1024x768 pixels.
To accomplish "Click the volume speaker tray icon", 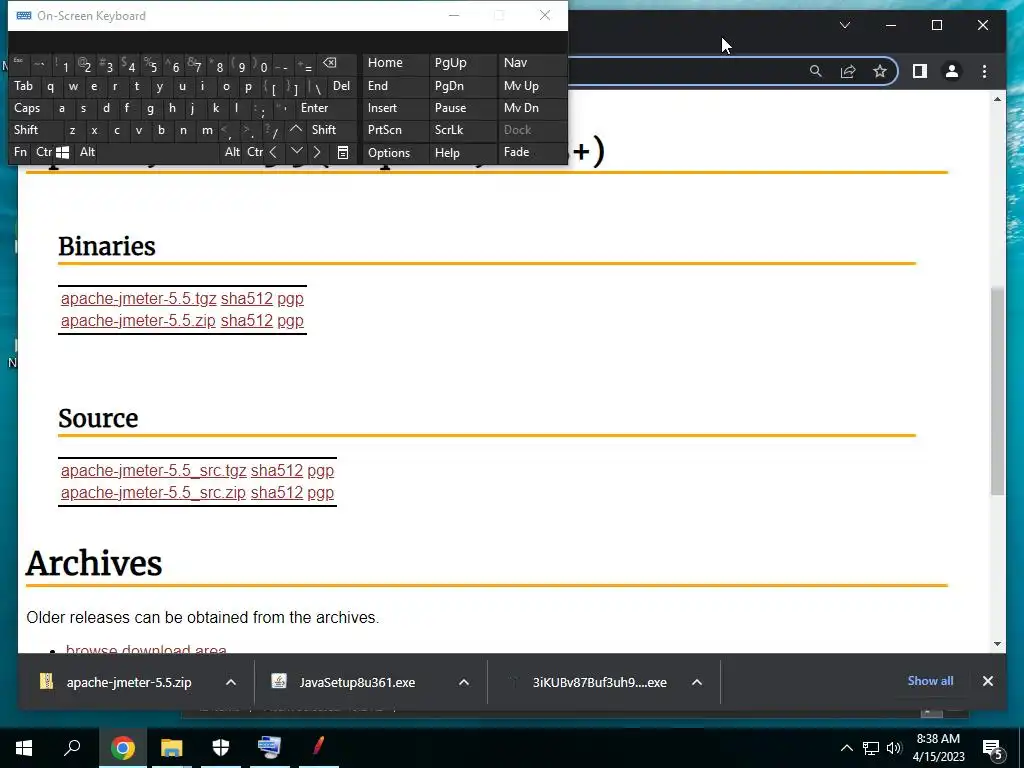I will [x=893, y=748].
